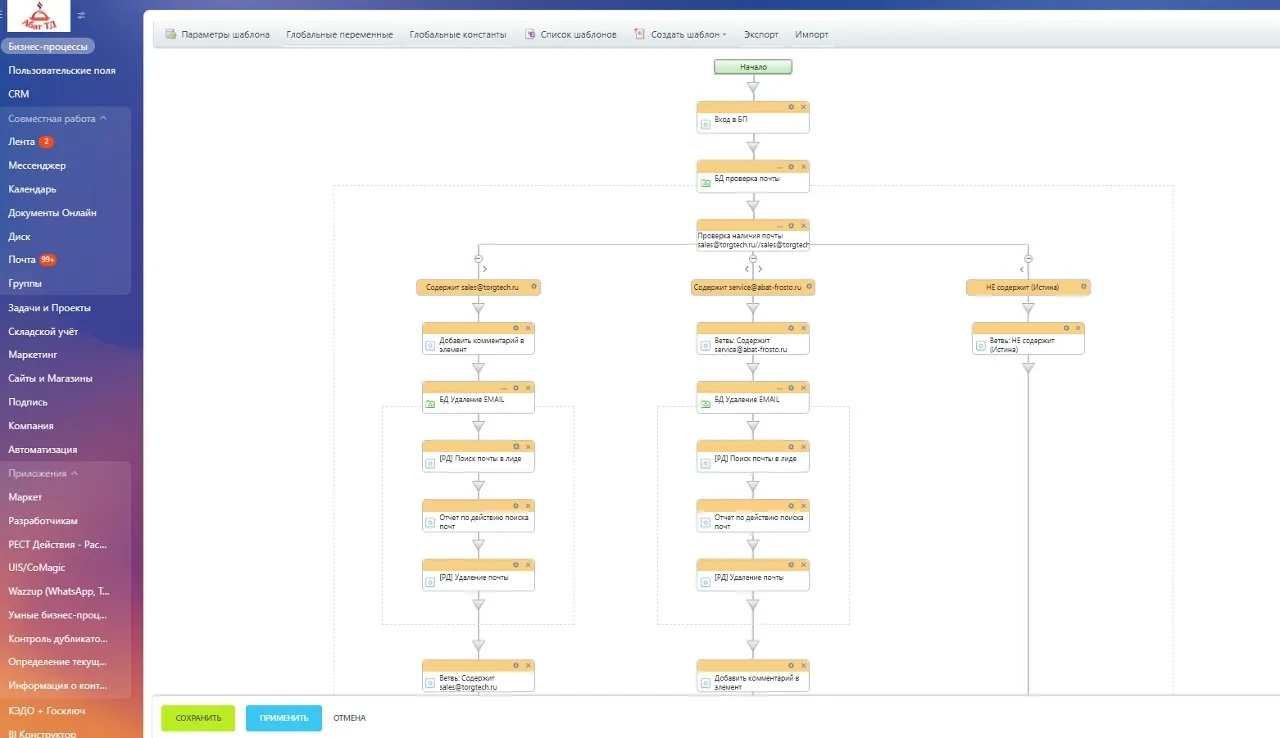Screen dimensions: 1280x738
Task: Move НЕ содержит (Истина) branch left with arrow
Action: 1022,268
